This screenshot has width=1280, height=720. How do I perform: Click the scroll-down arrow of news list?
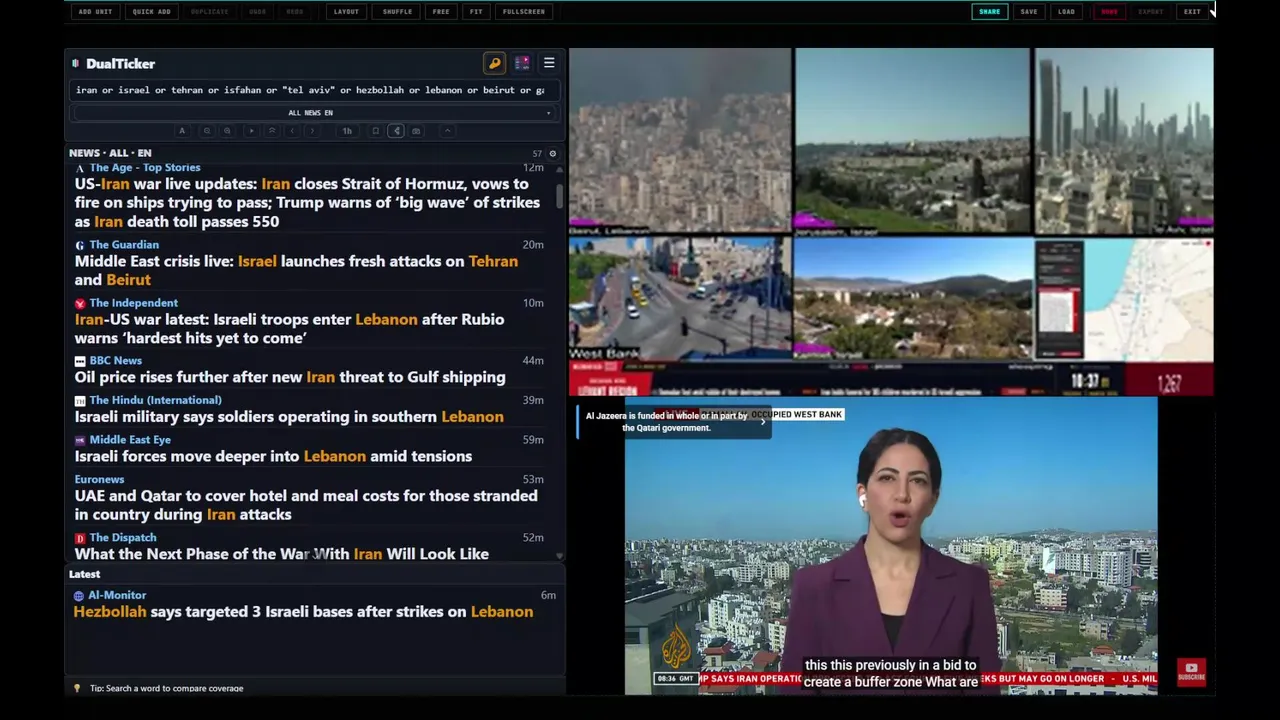tap(559, 556)
